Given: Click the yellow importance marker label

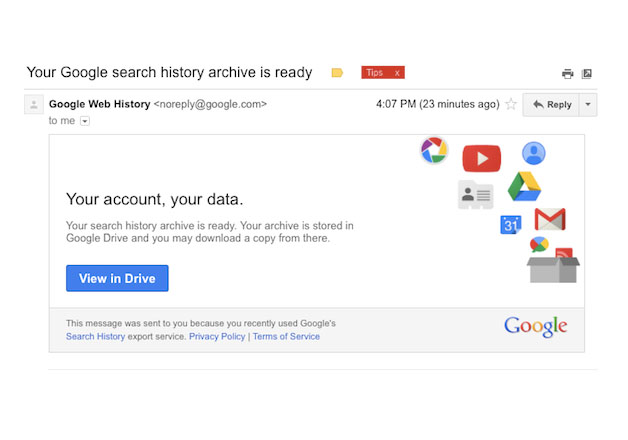Looking at the screenshot, I should [x=337, y=72].
